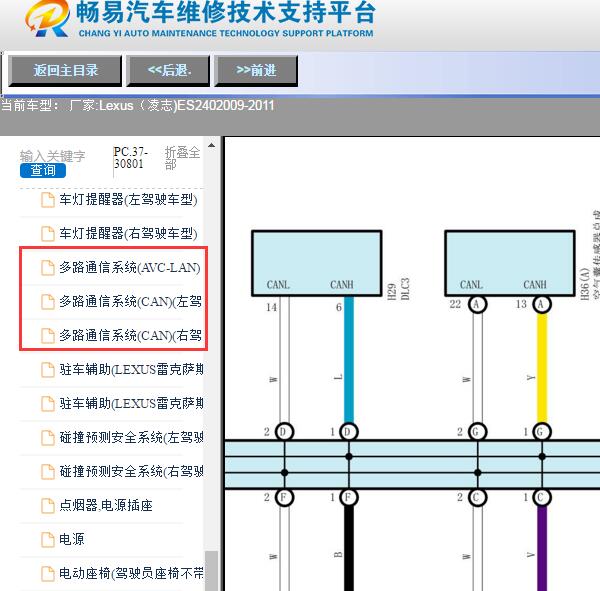Click connector pin 2 D circle

(284, 432)
